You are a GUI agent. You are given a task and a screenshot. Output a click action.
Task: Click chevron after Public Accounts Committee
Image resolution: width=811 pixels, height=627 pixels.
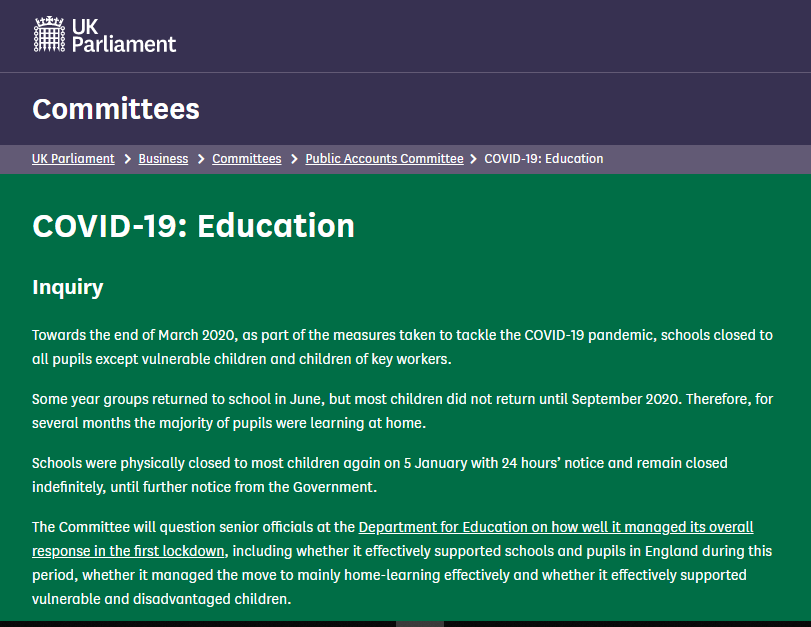point(473,159)
